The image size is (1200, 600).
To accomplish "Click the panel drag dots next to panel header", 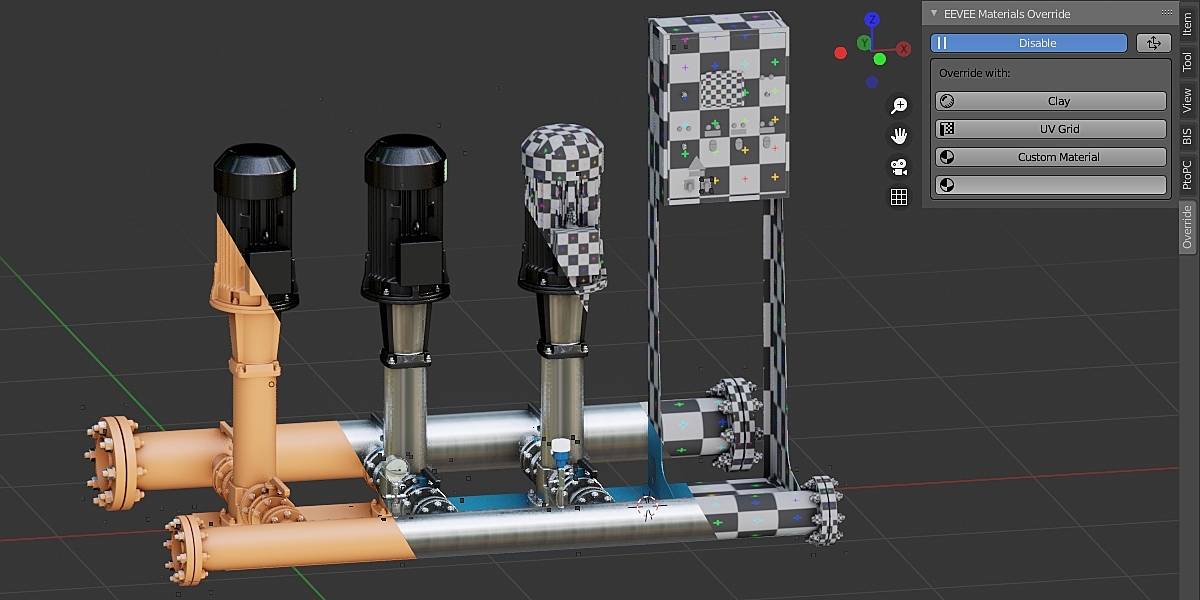I will (1167, 13).
